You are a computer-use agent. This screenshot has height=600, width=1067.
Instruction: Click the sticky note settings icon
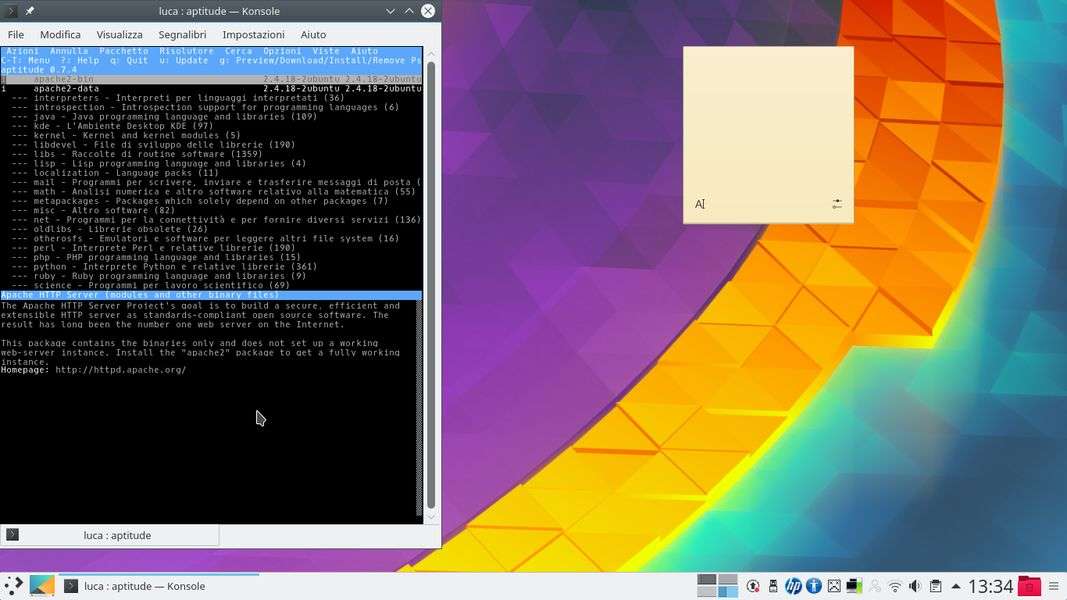[837, 204]
